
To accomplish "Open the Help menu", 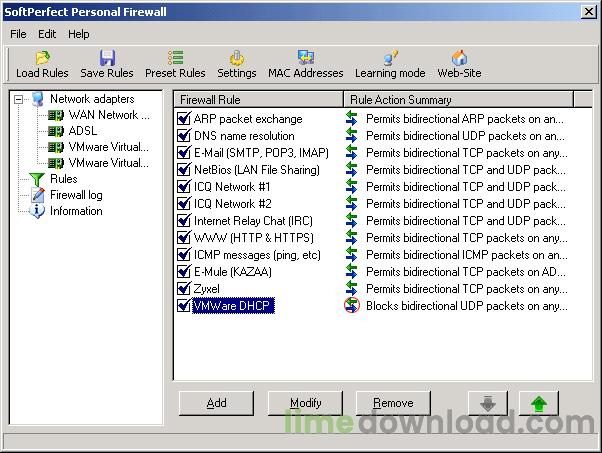I will (x=79, y=34).
